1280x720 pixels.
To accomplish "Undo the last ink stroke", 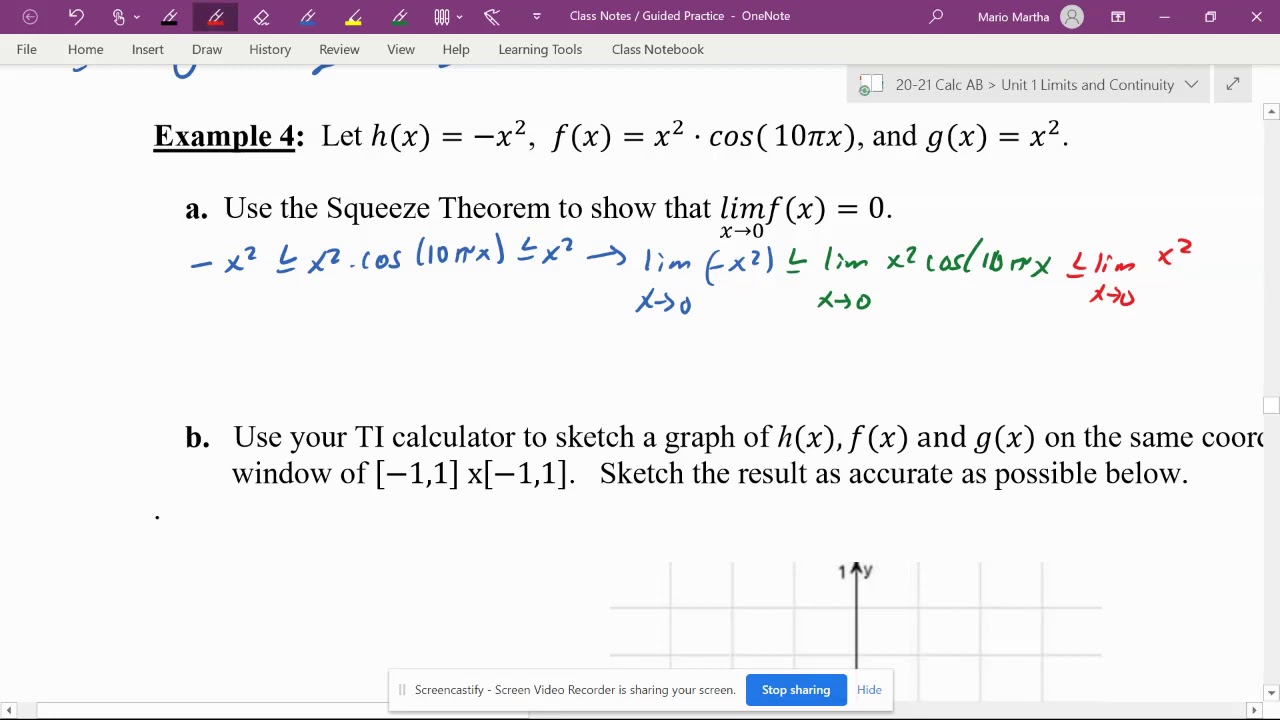I will 76,17.
